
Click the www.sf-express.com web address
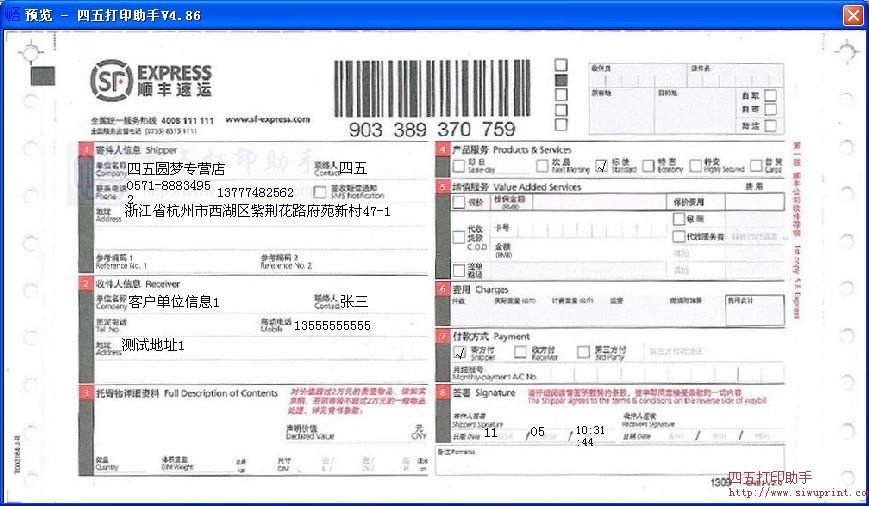(268, 119)
